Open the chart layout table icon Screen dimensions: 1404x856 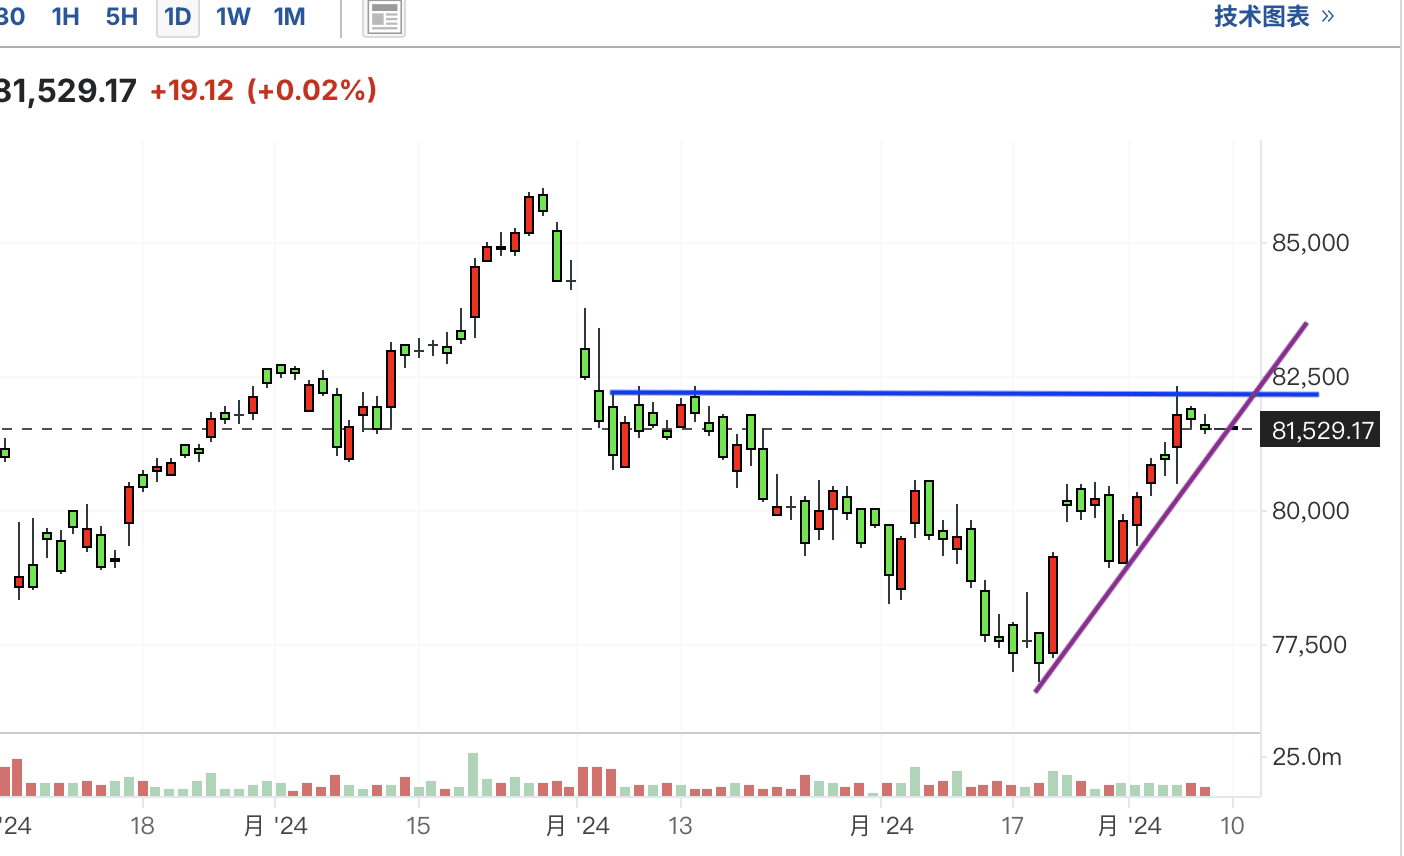[x=385, y=17]
